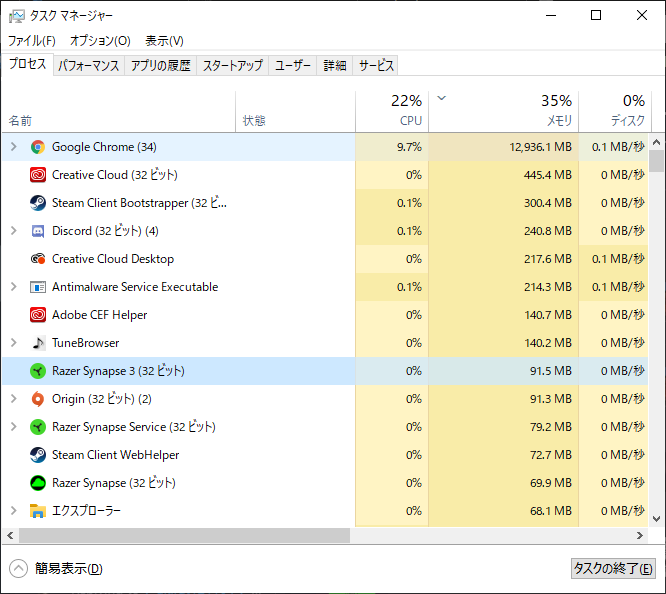Switch to the パフォーマンス tab

pos(89,65)
